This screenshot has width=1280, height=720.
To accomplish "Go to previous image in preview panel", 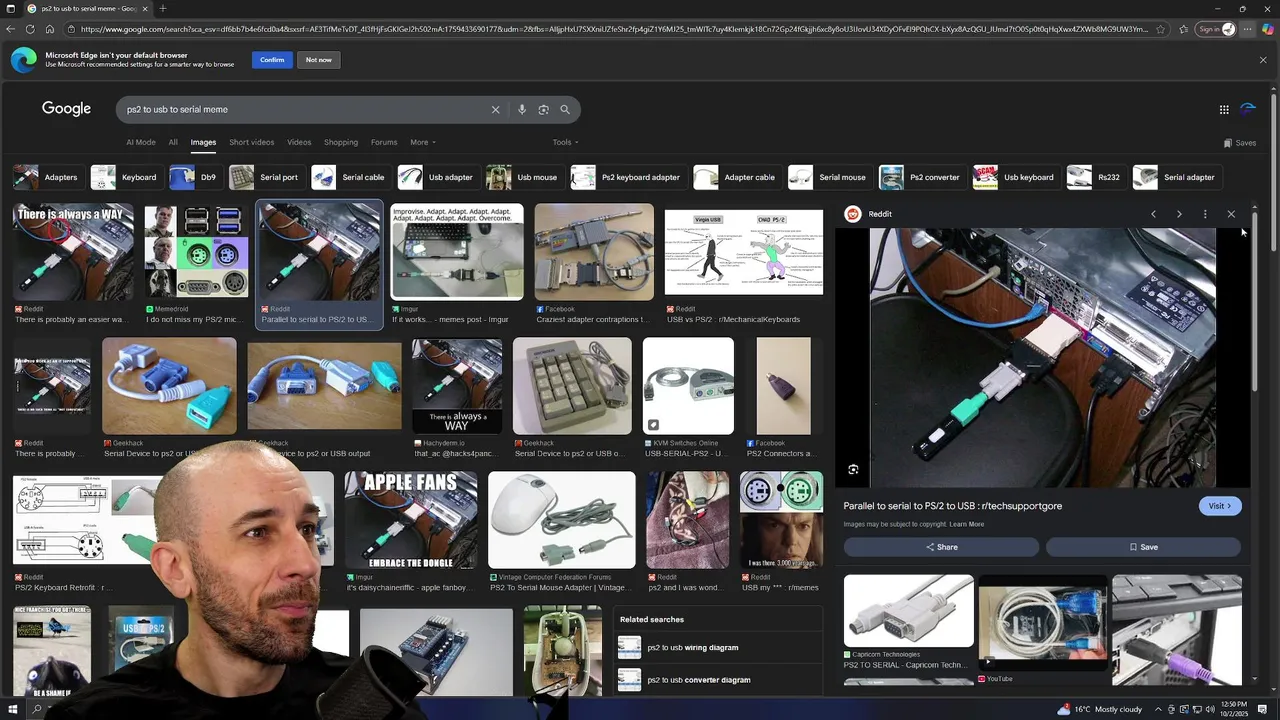I will point(1153,214).
